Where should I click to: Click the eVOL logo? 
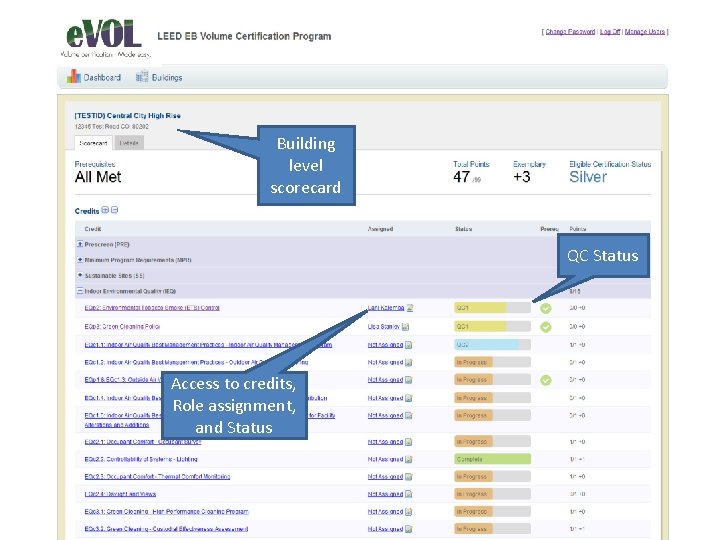(x=105, y=38)
